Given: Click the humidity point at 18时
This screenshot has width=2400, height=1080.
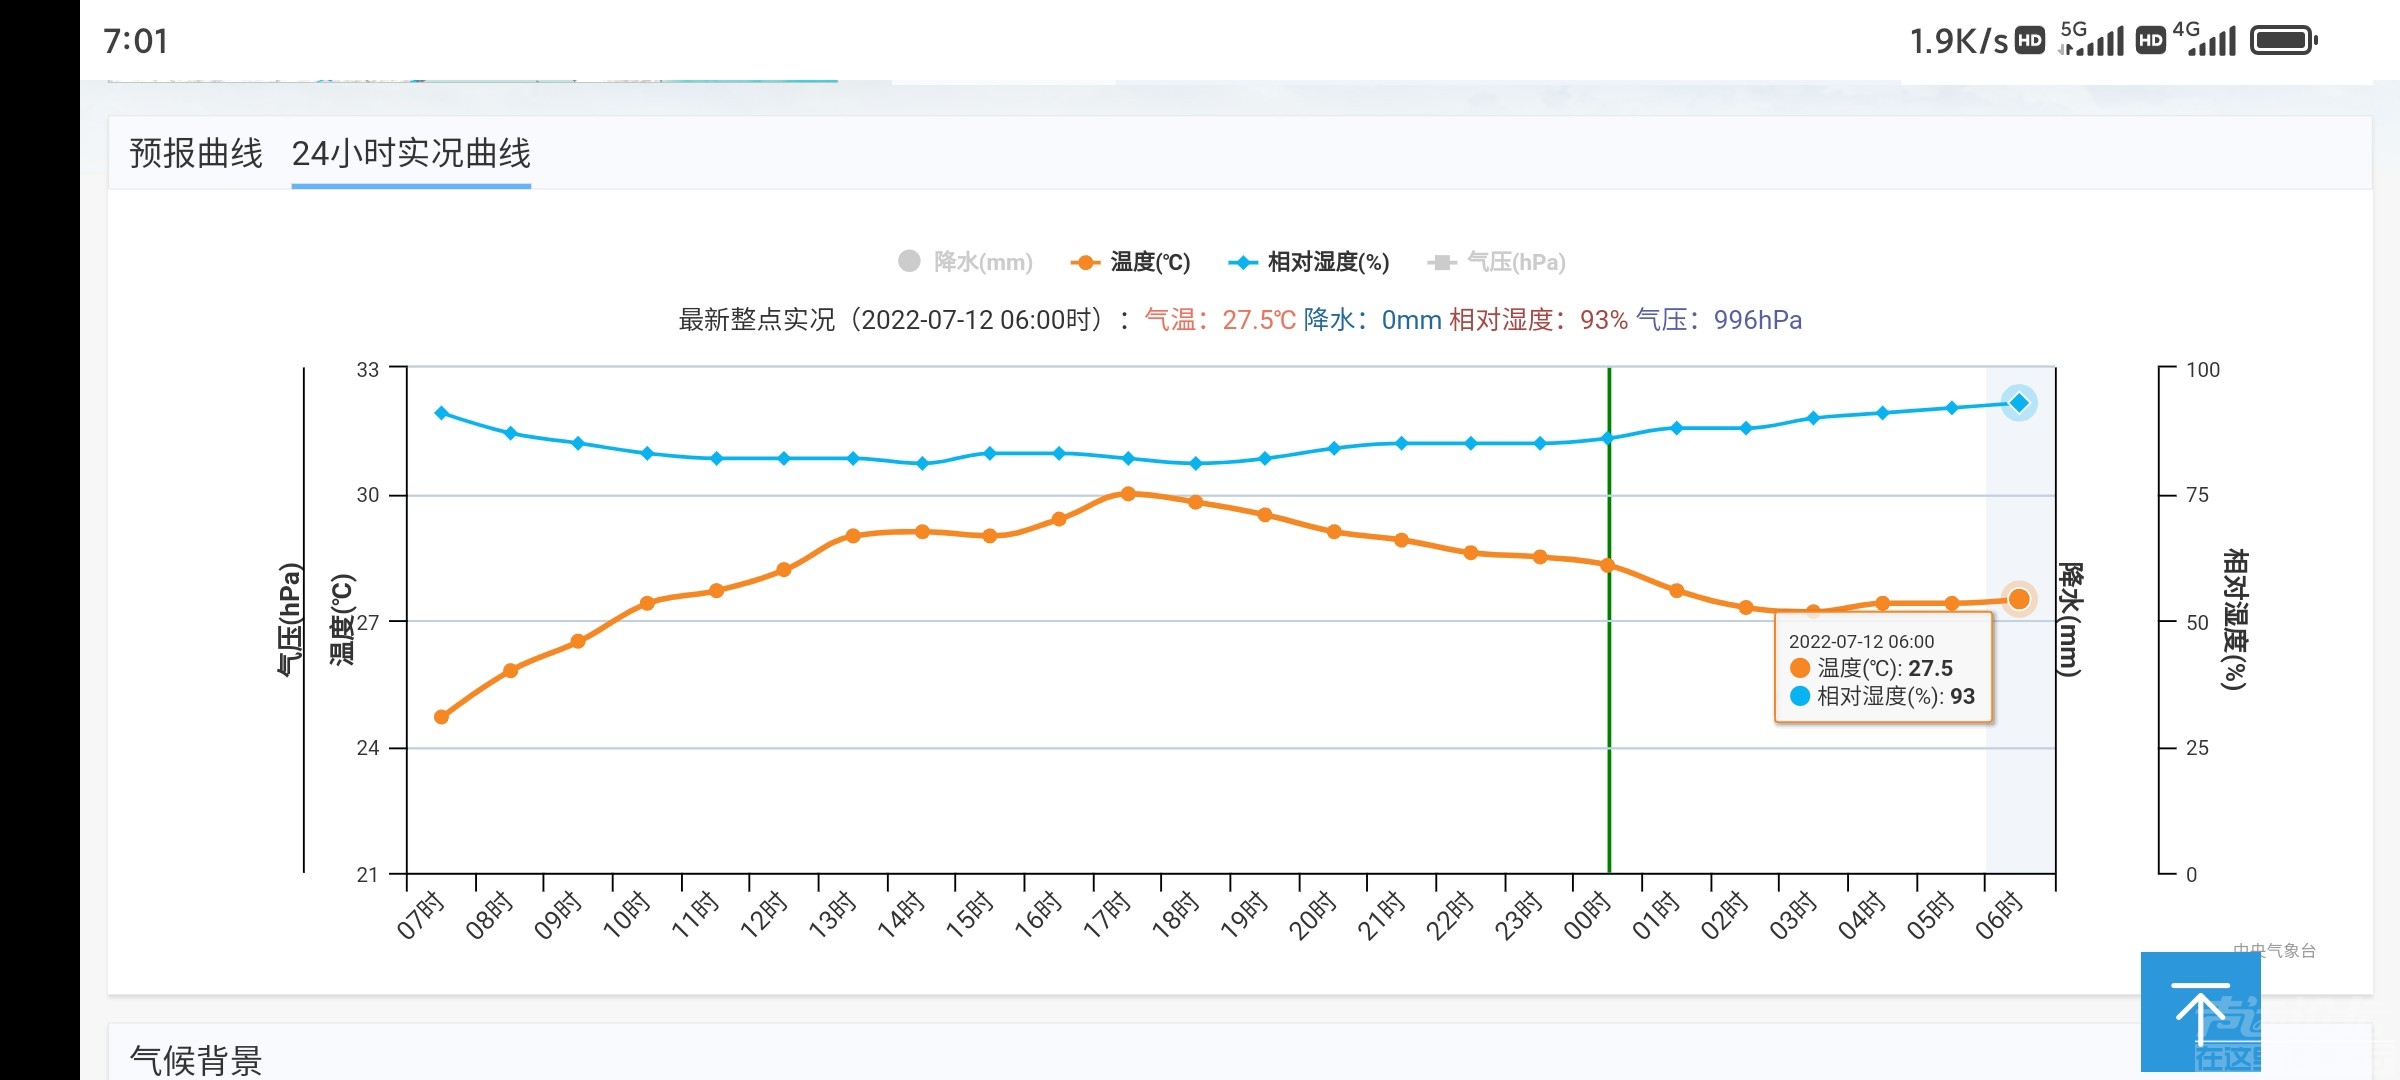Looking at the screenshot, I should tap(1195, 463).
